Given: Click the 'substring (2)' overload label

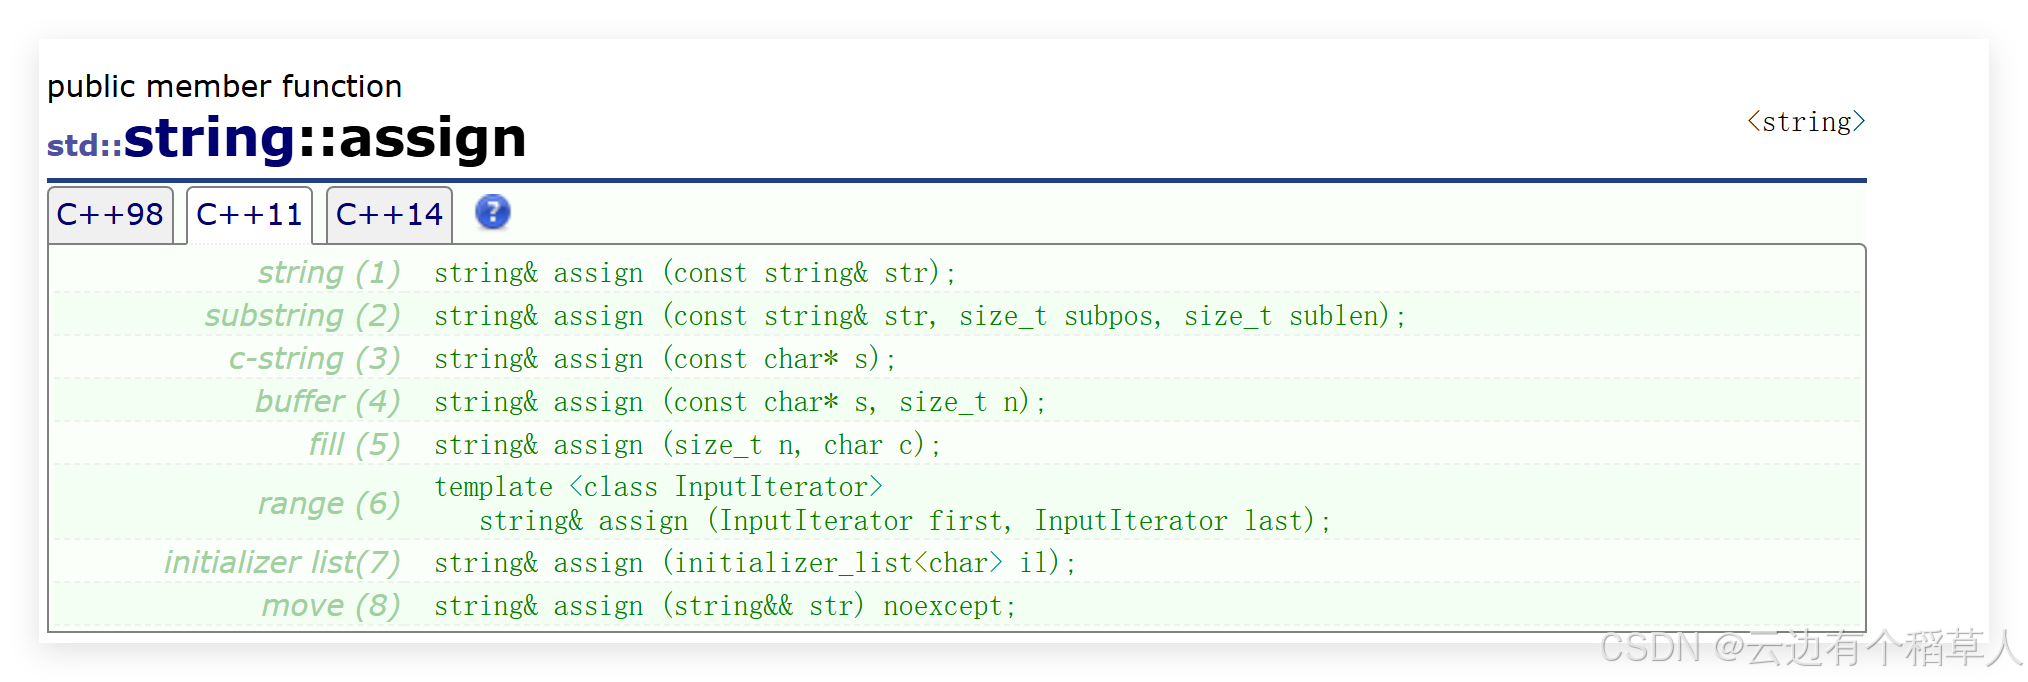Looking at the screenshot, I should pyautogui.click(x=303, y=315).
